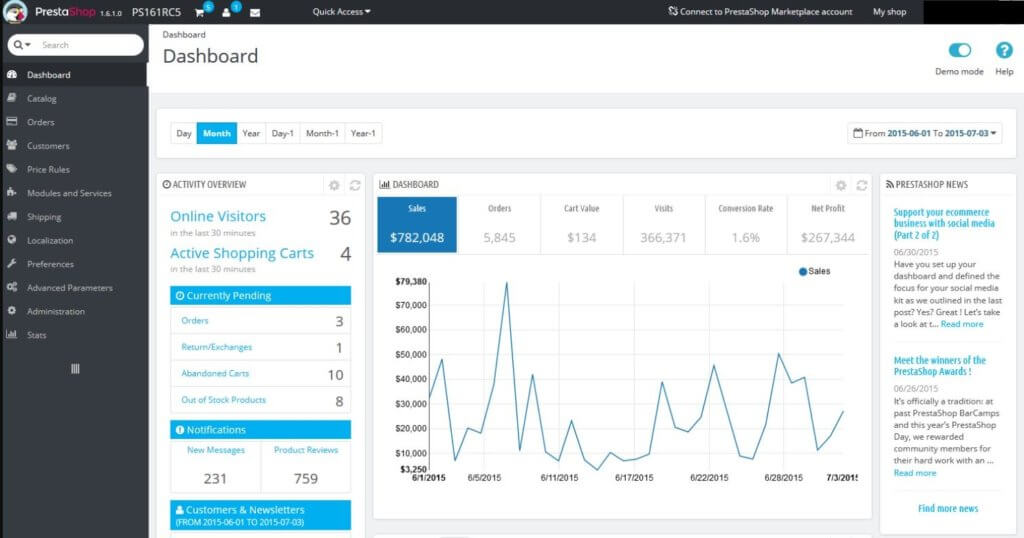Open Out of Stock Products link
Screen dimensions: 1024x538
(223, 400)
